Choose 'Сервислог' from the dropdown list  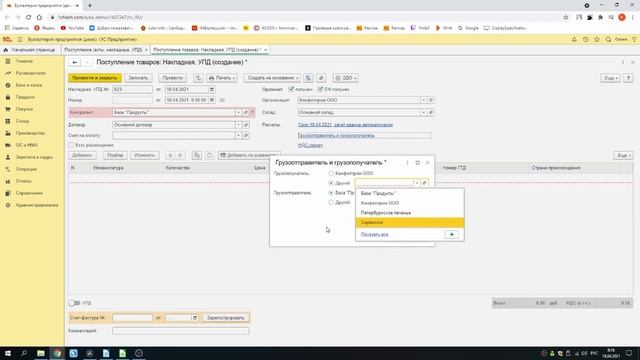pyautogui.click(x=410, y=222)
